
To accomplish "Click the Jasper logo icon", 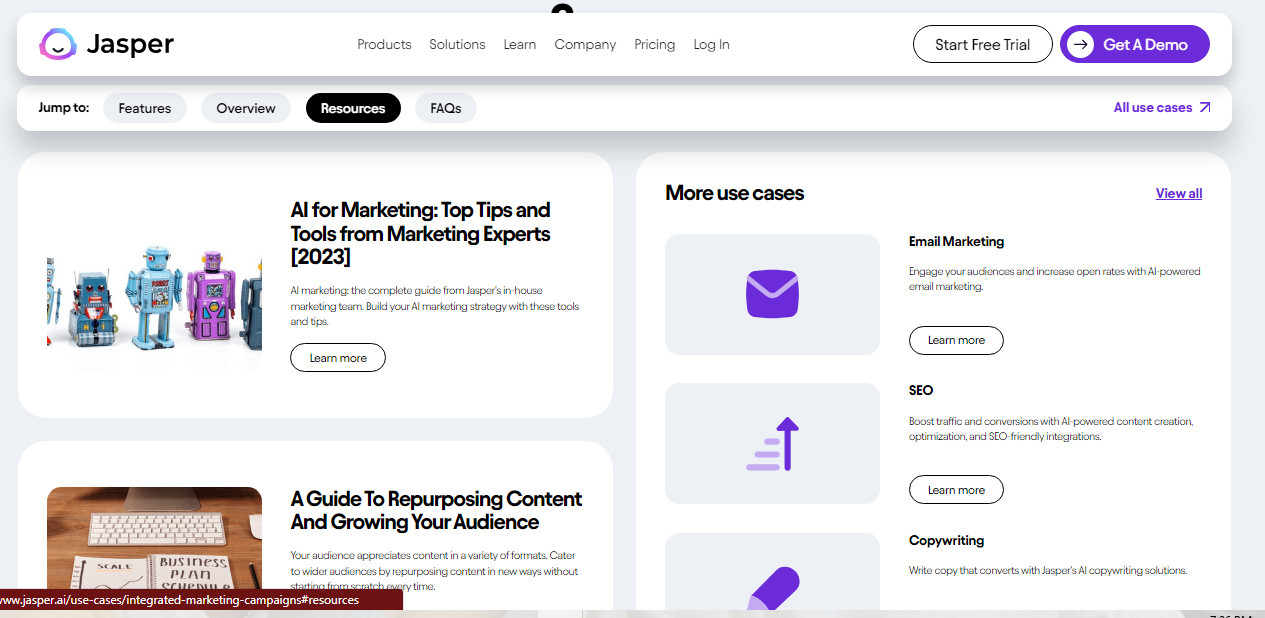I will 58,44.
